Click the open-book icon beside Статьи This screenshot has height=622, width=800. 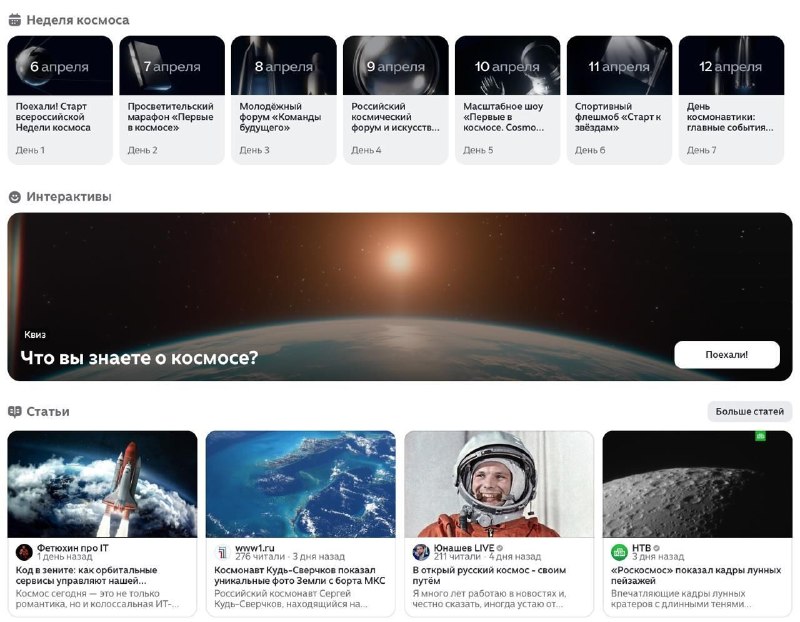pyautogui.click(x=15, y=412)
